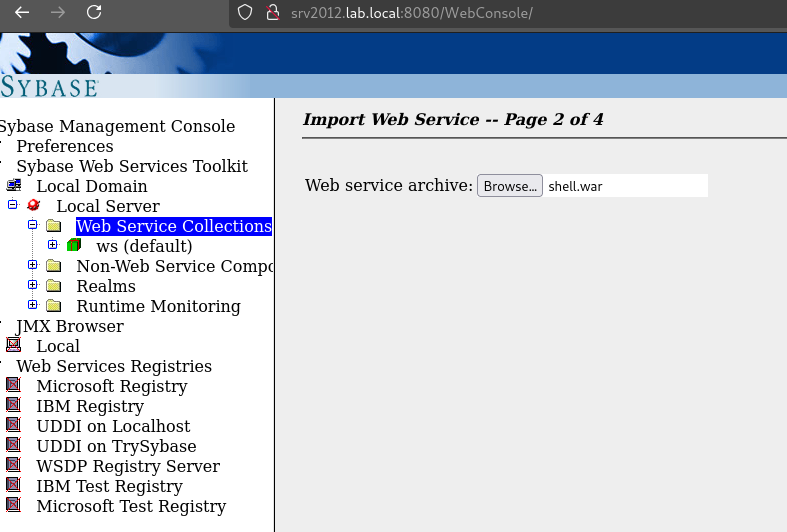Viewport: 787px width, 532px height.
Task: Collapse the Local Server tree node
Action: [x=13, y=205]
